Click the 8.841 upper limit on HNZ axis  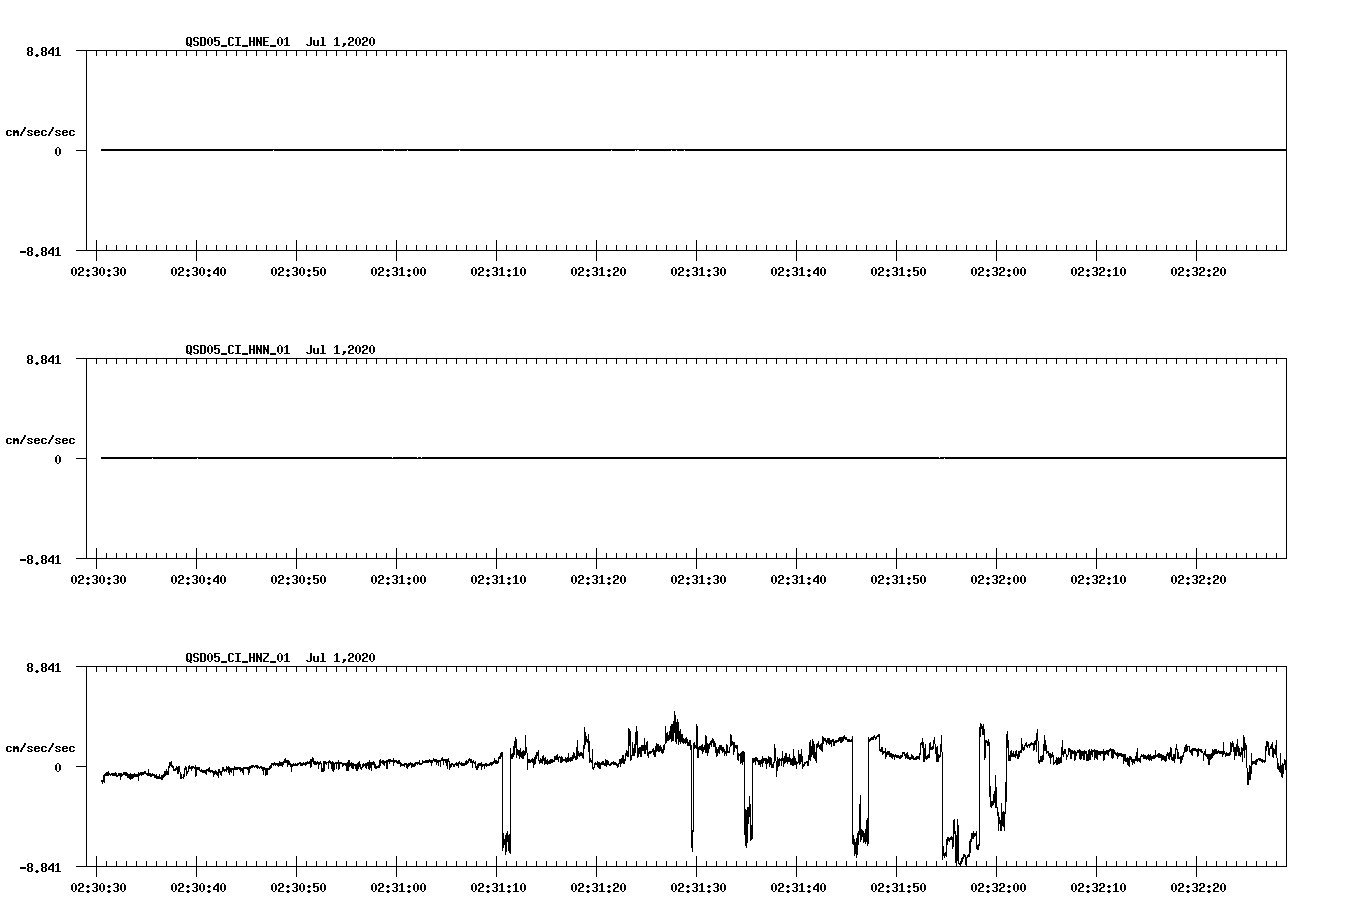[x=44, y=668]
